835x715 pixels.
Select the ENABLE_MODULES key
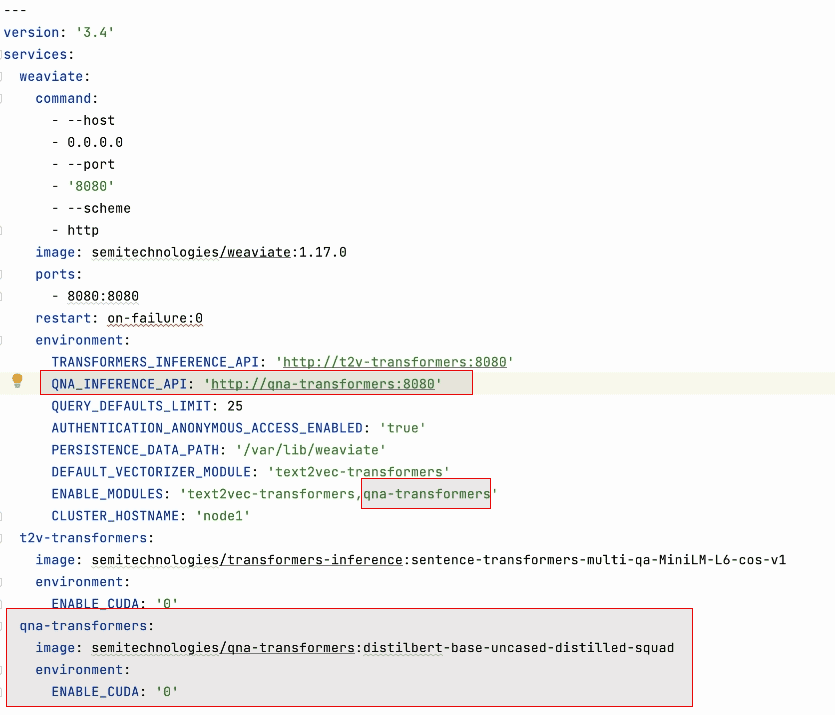(x=107, y=494)
